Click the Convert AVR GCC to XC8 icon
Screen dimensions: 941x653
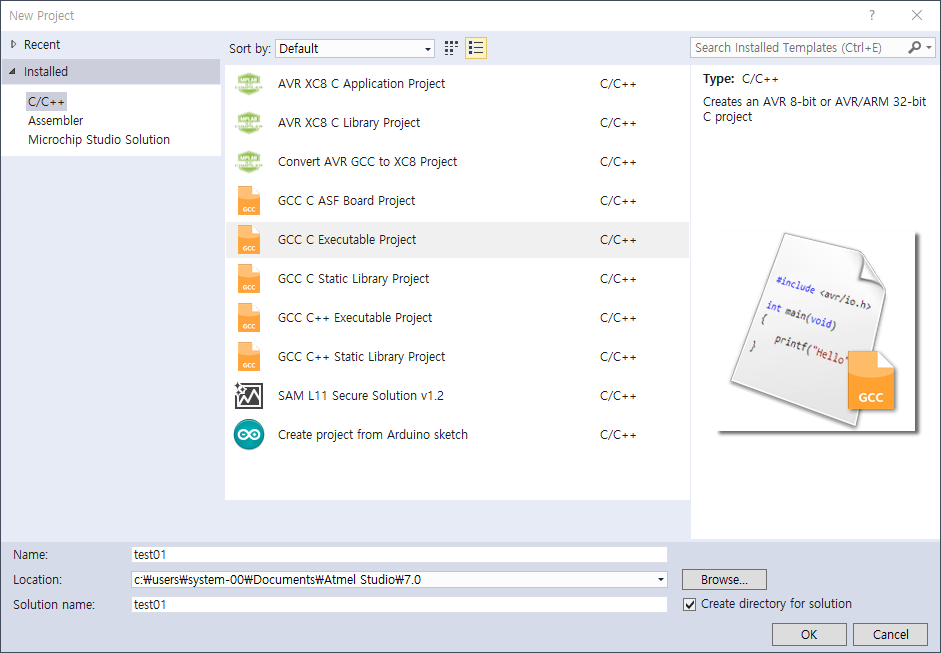coord(249,161)
